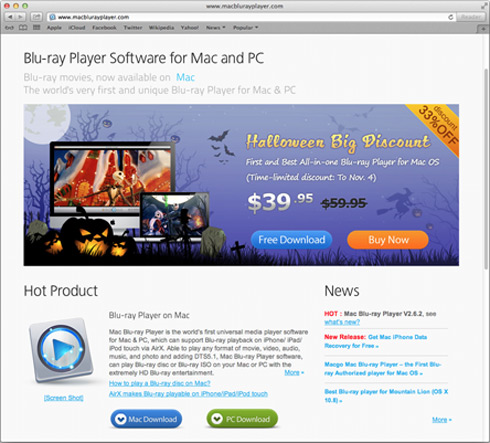The height and width of the screenshot is (443, 490).
Task: Click the Free Download button
Action: (292, 240)
